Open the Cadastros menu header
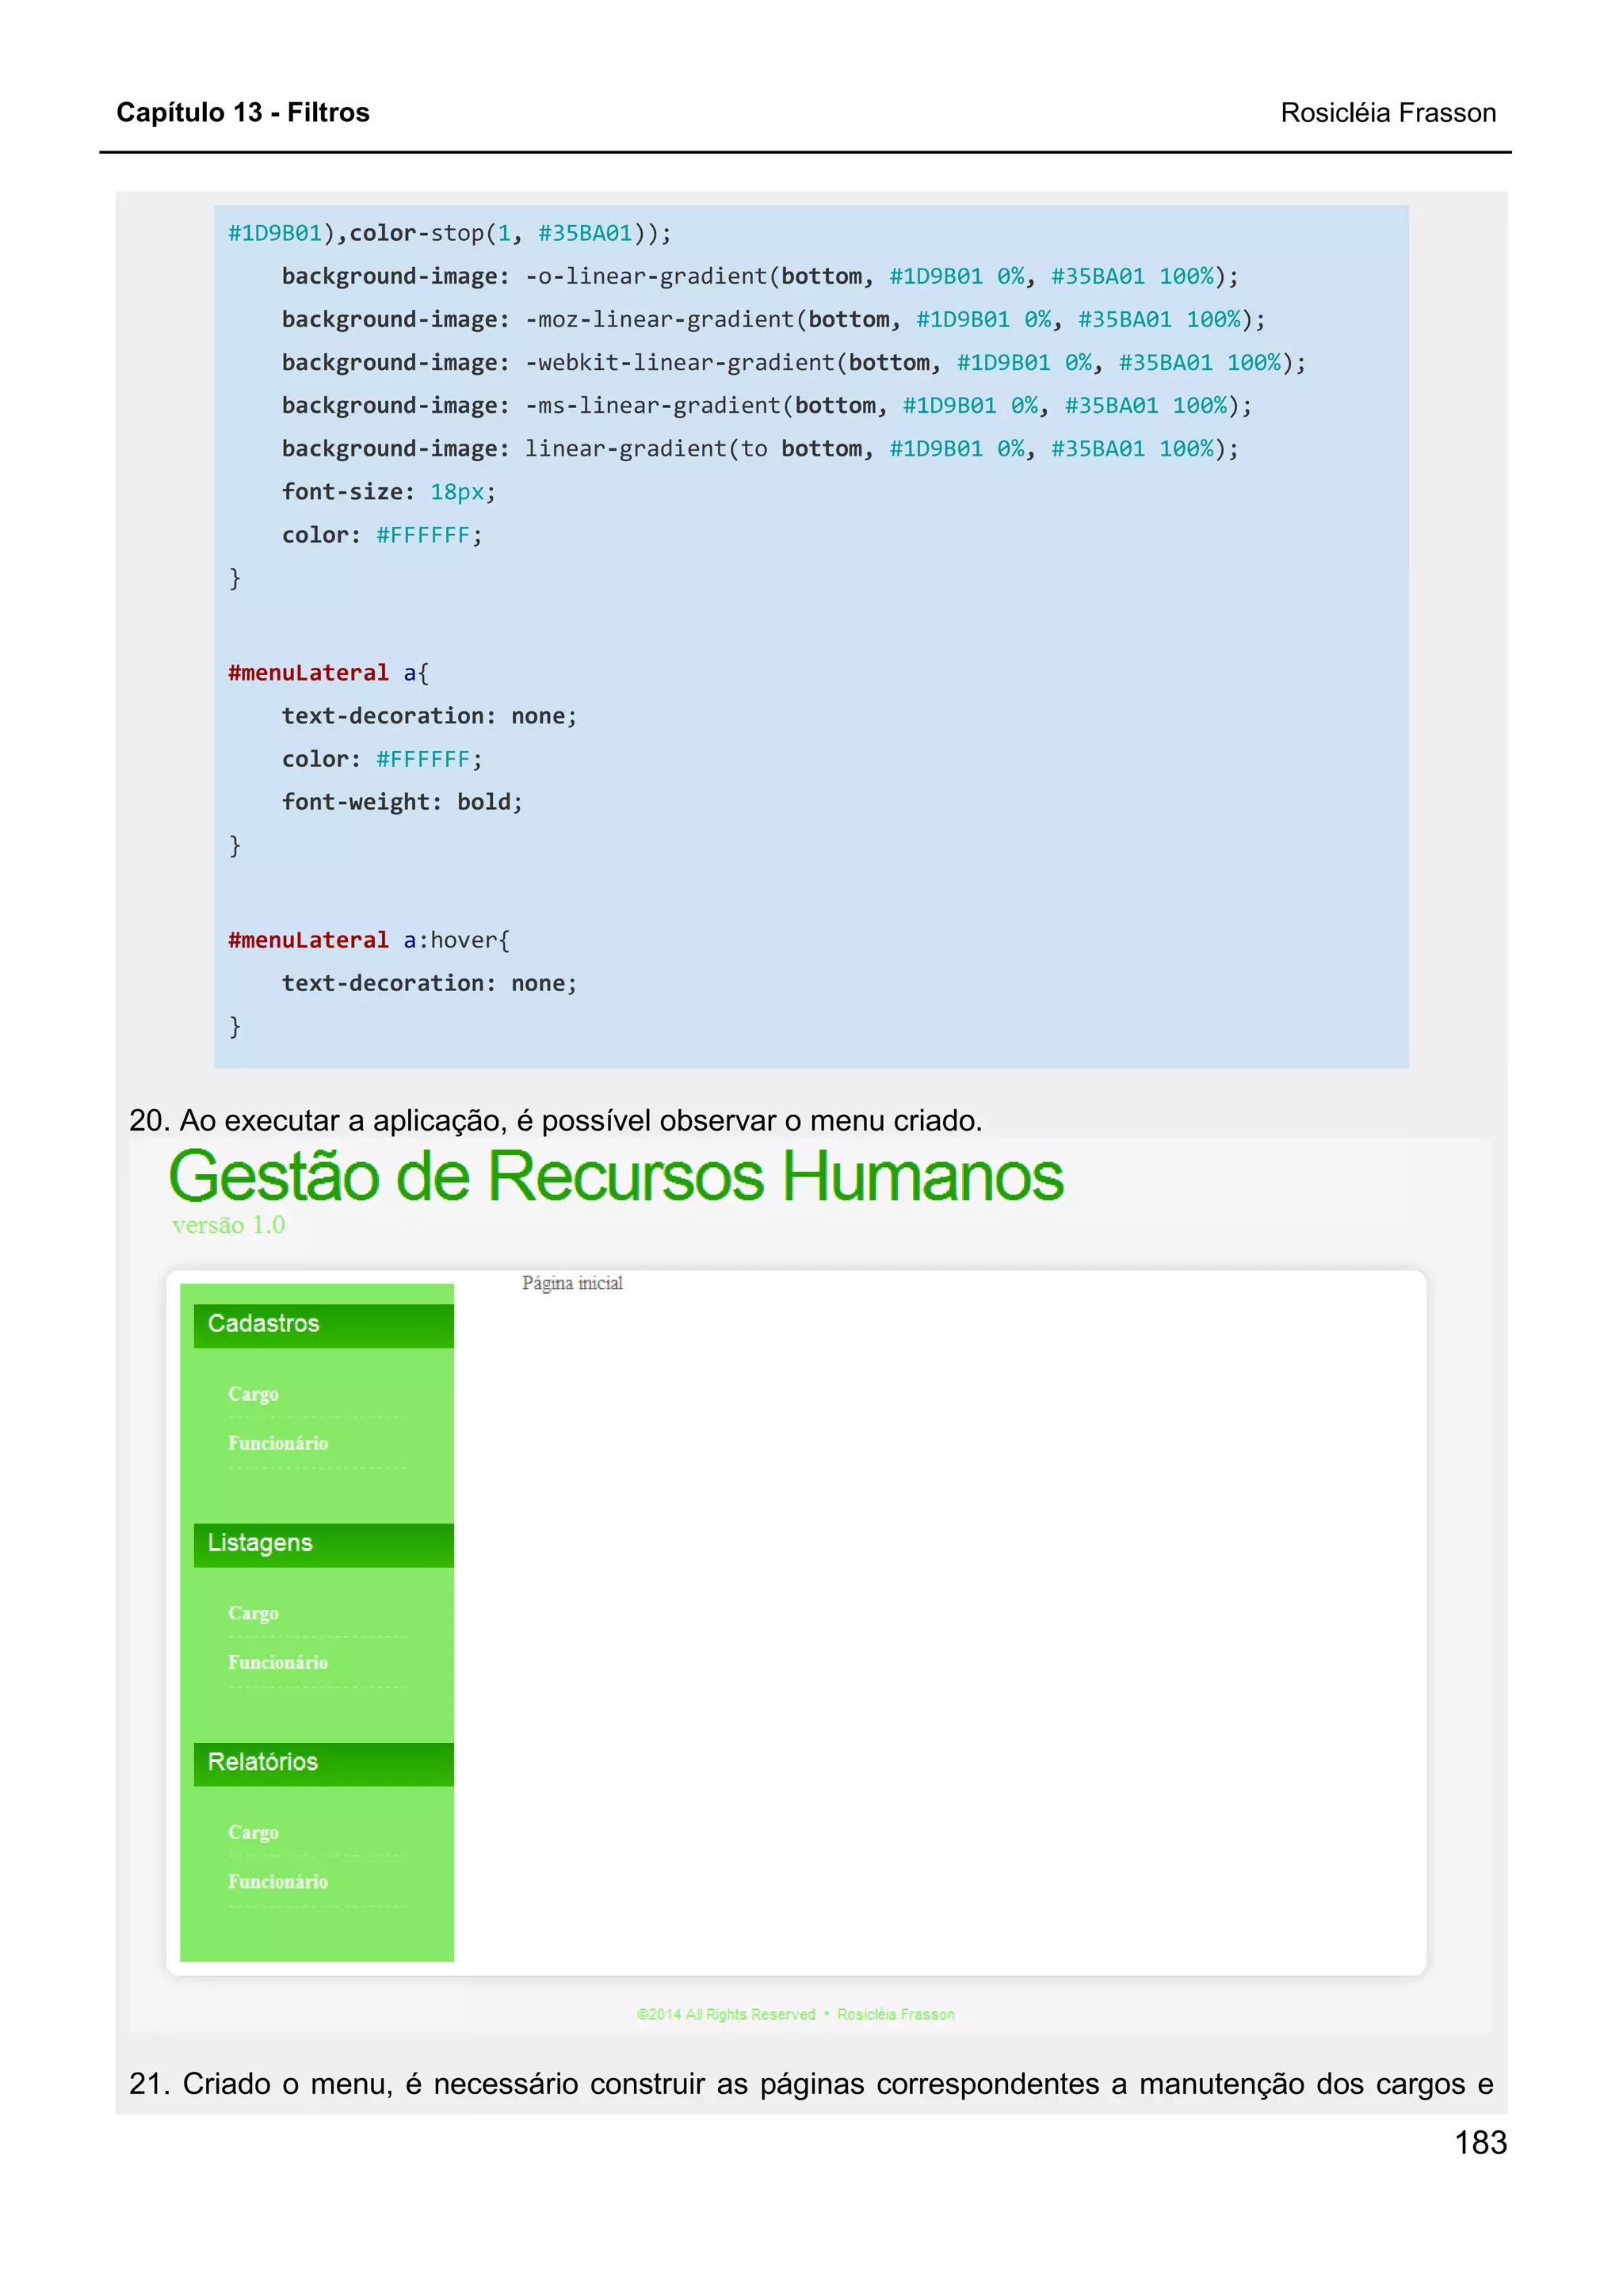The height and width of the screenshot is (2296, 1623). tap(263, 1324)
